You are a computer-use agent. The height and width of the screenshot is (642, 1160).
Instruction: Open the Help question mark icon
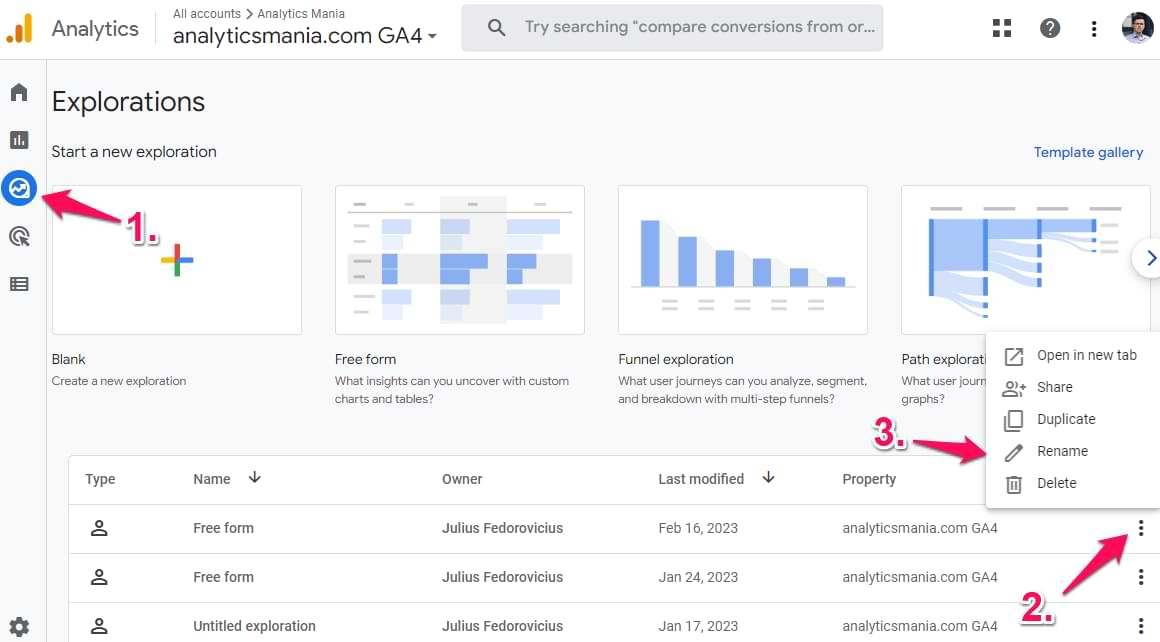pyautogui.click(x=1050, y=28)
